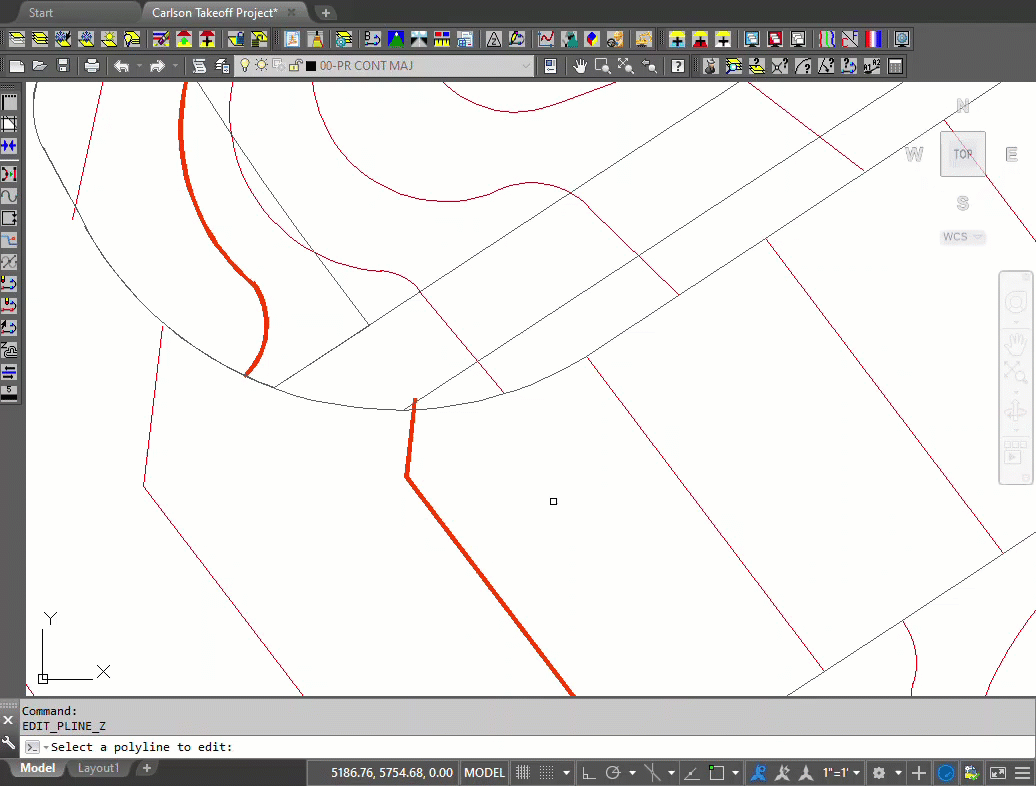Click the MODEL space button
Screen dimensions: 1036x786
point(484,772)
